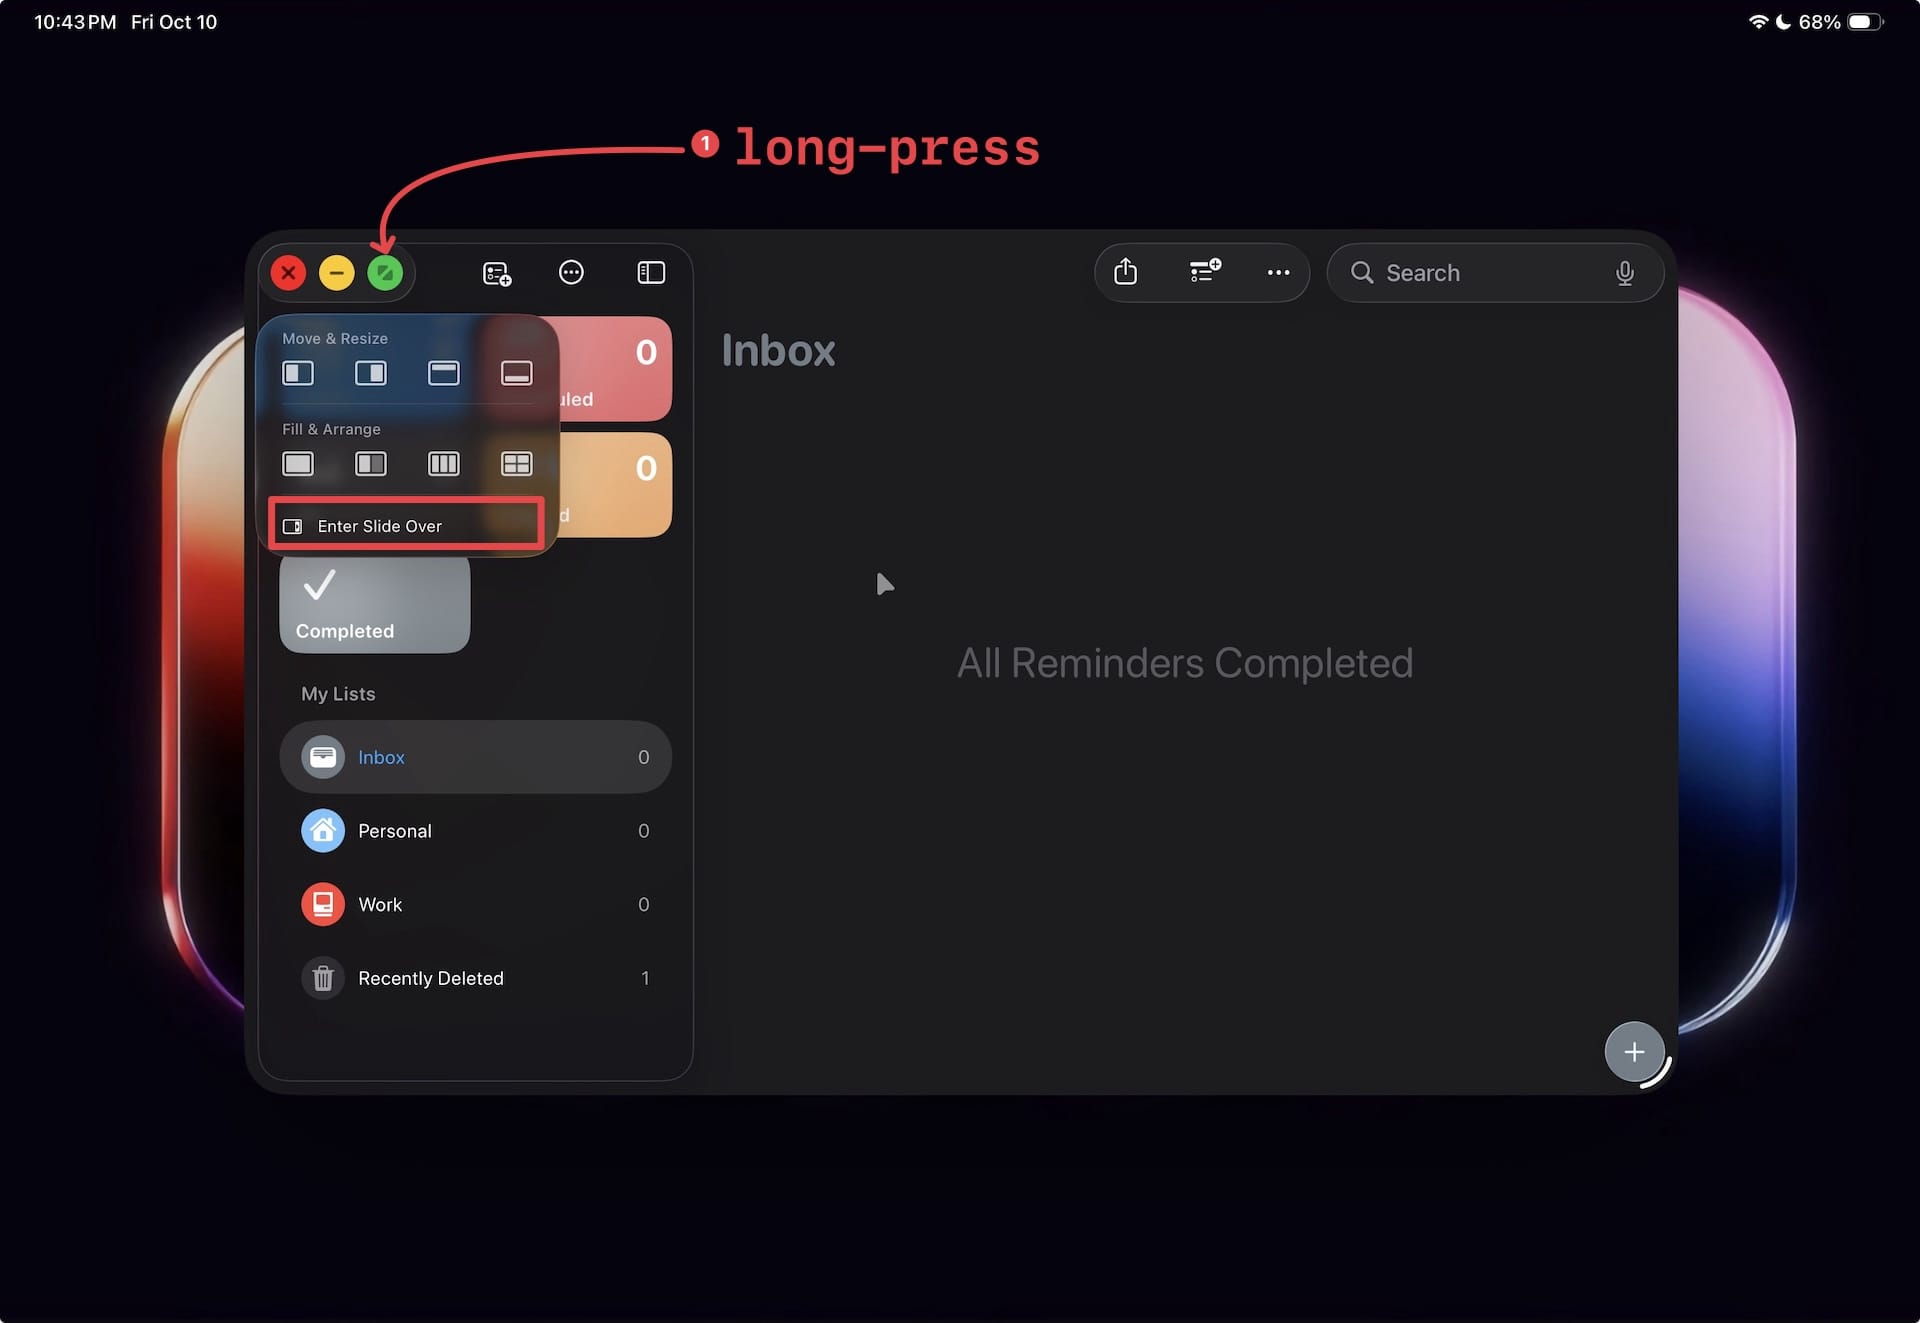Choose the full-screen fill option
The height and width of the screenshot is (1323, 1920).
click(x=297, y=463)
